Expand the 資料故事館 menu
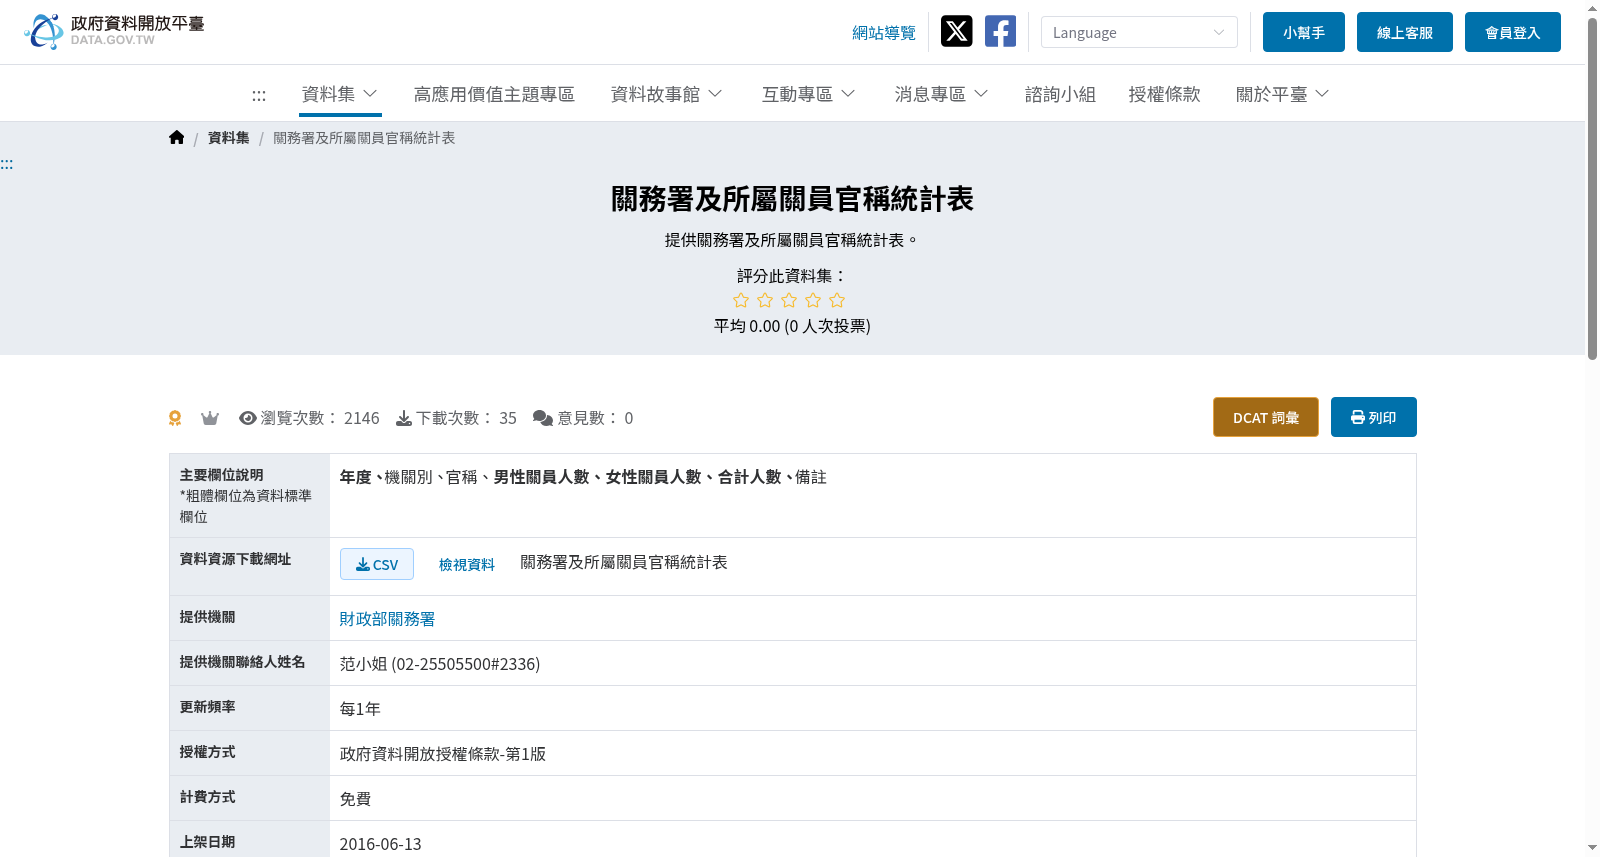Screen dimensions: 1600x857 (x=667, y=94)
